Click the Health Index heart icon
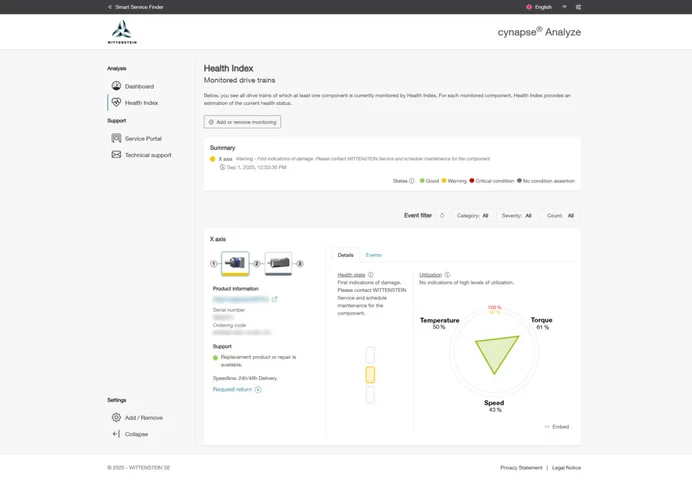The image size is (692, 480). pyautogui.click(x=116, y=102)
